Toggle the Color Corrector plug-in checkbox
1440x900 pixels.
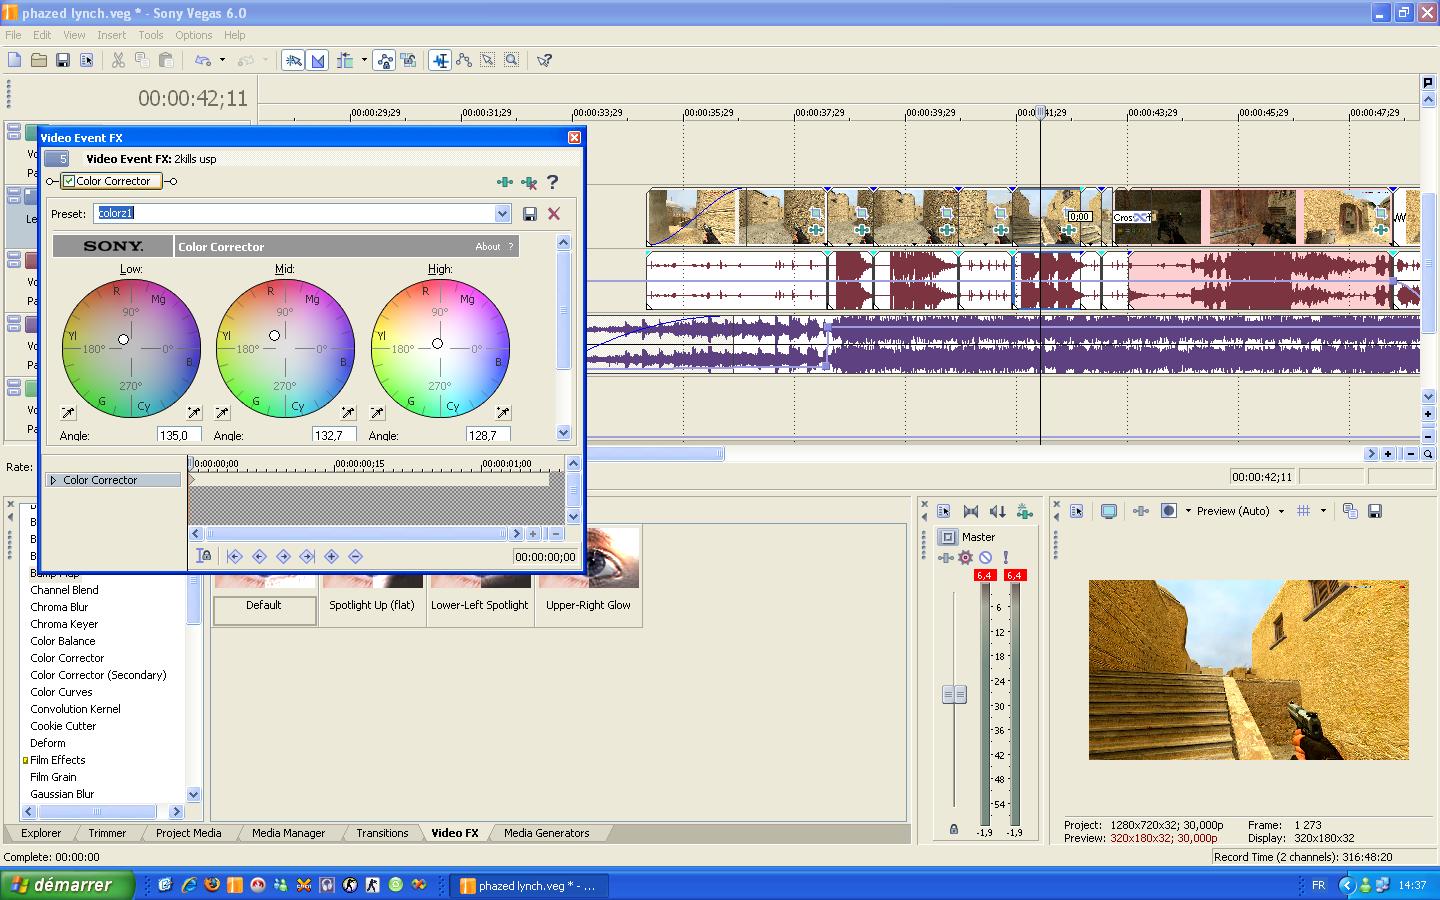pyautogui.click(x=69, y=181)
